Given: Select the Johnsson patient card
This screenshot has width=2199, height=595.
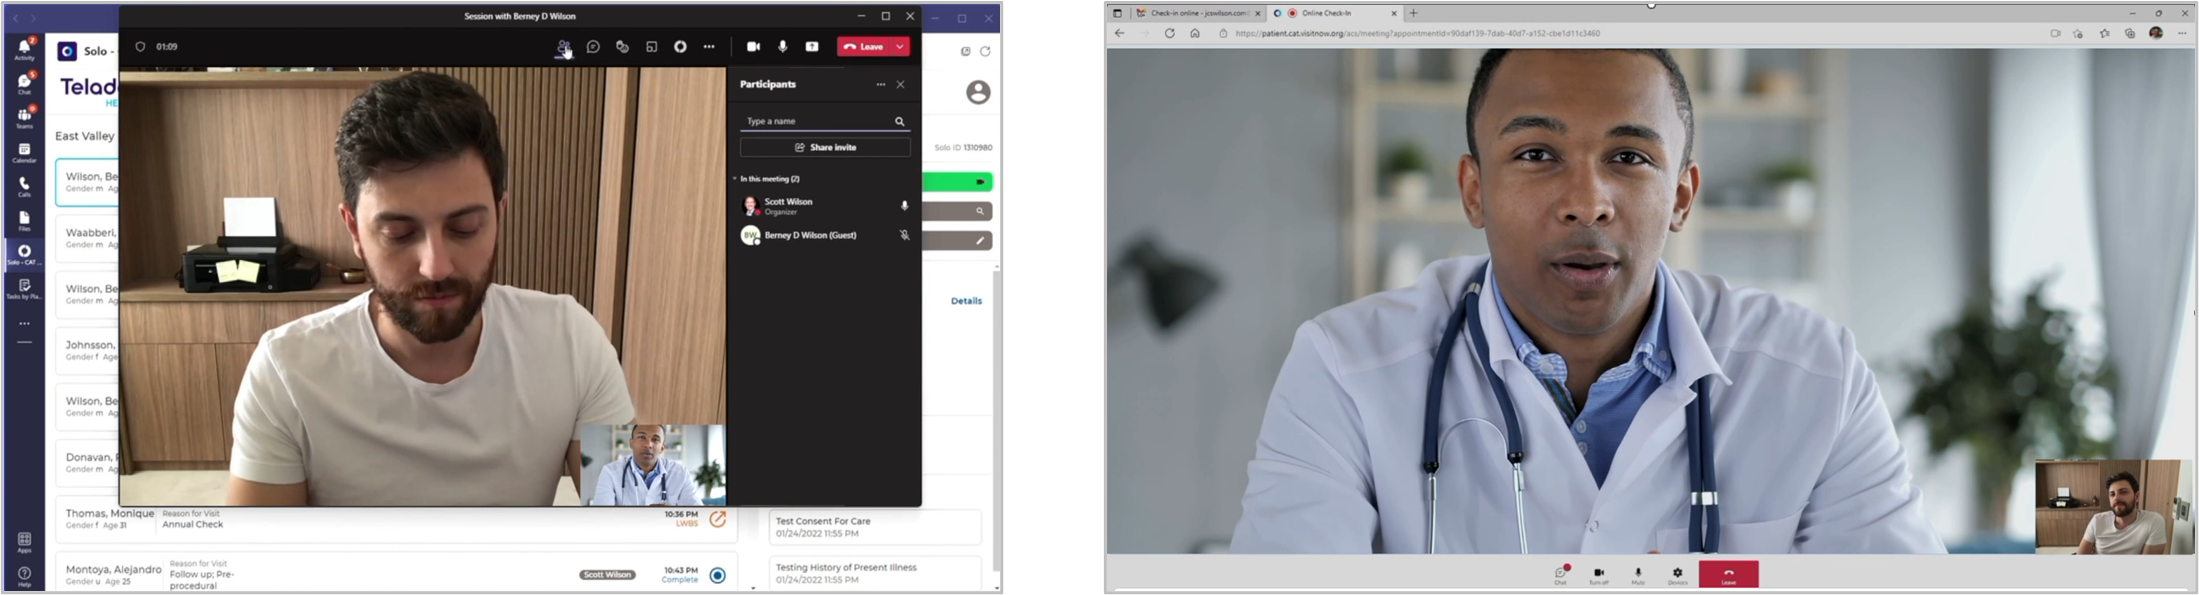Looking at the screenshot, I should click(x=87, y=350).
